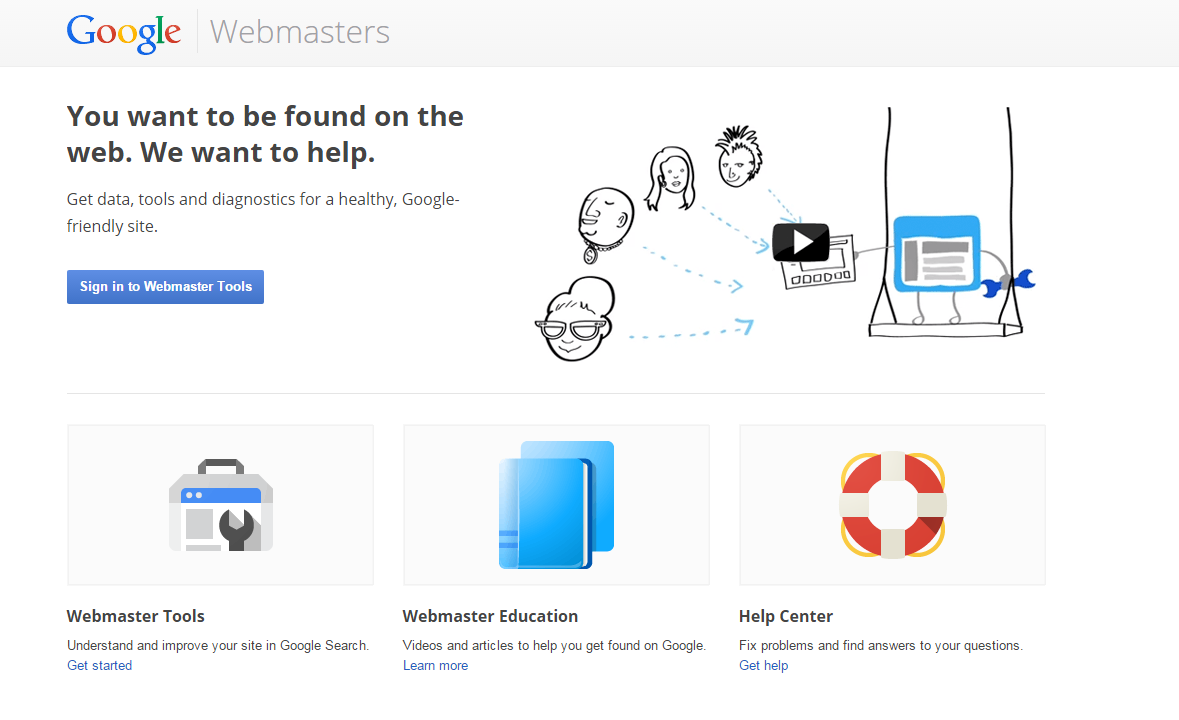The width and height of the screenshot is (1179, 720).
Task: Click the blue browser window illustration
Action: pos(937,251)
